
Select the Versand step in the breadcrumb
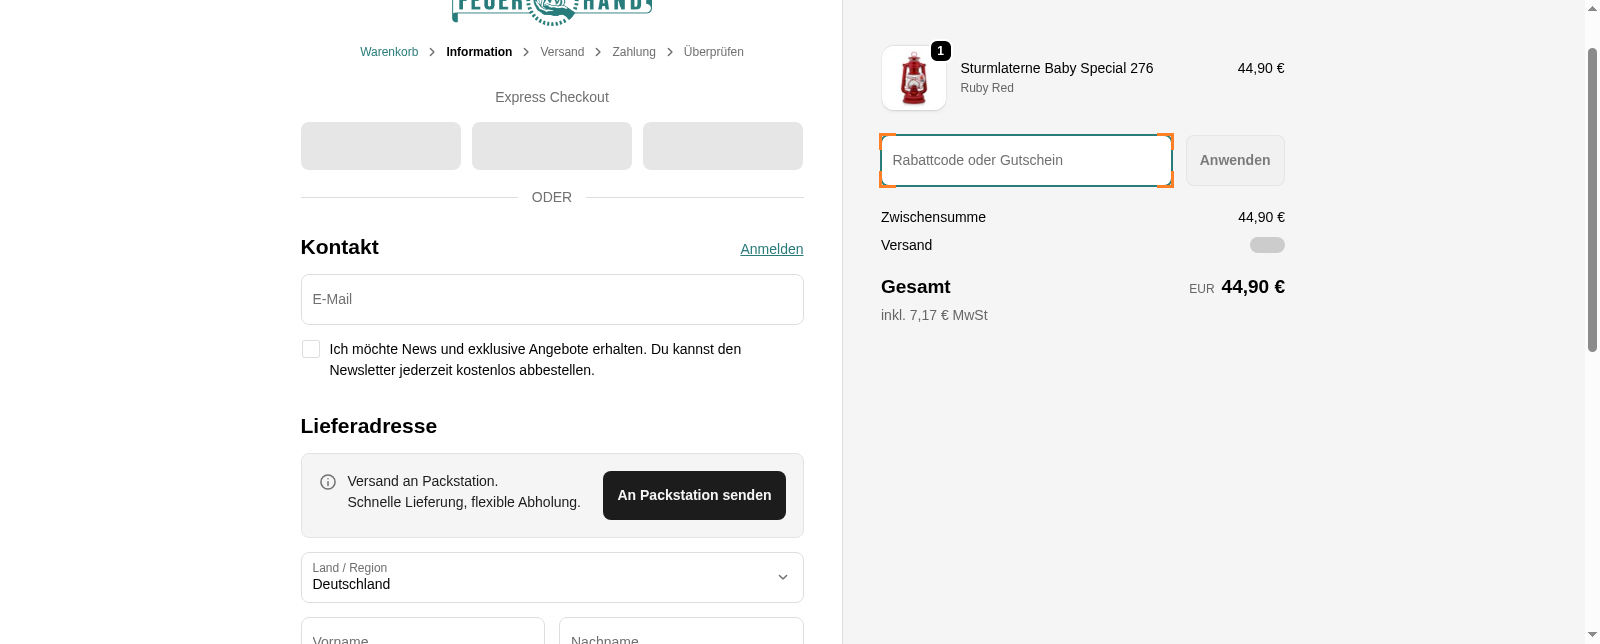pos(562,51)
